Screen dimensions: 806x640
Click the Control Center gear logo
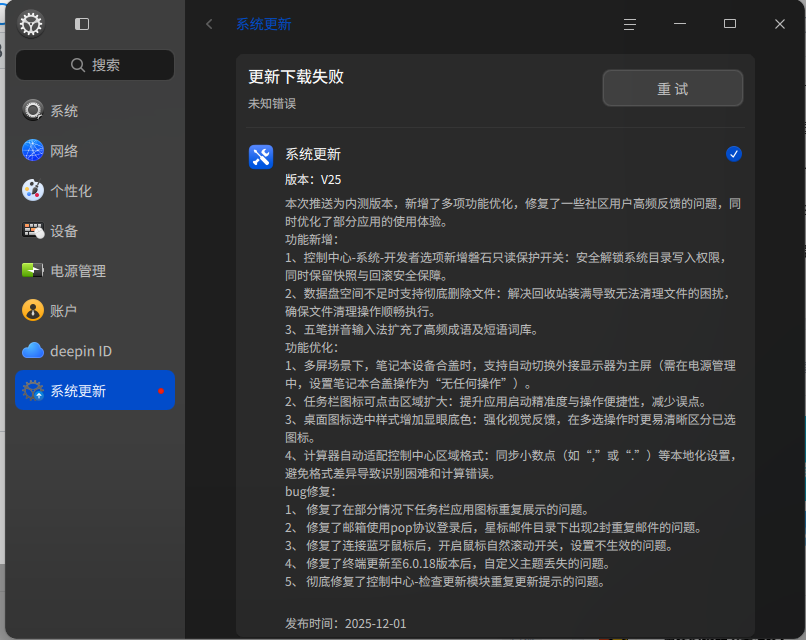(x=31, y=24)
